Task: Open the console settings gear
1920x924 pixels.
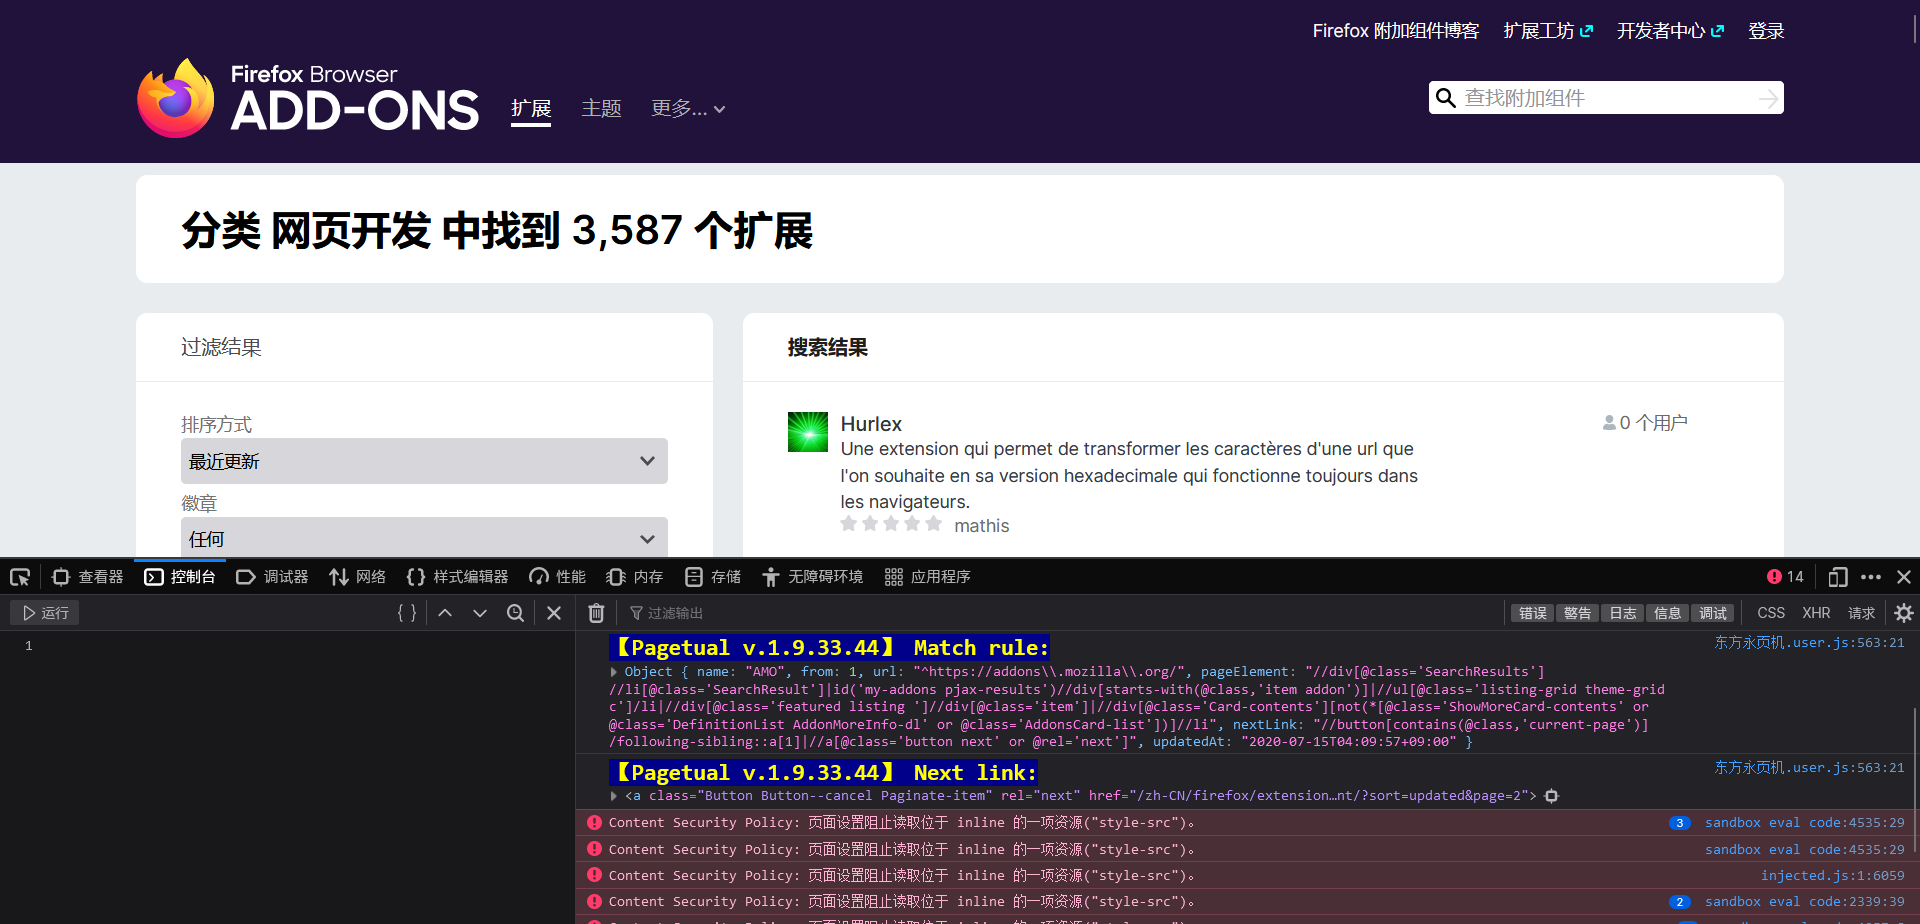Action: tap(1904, 612)
